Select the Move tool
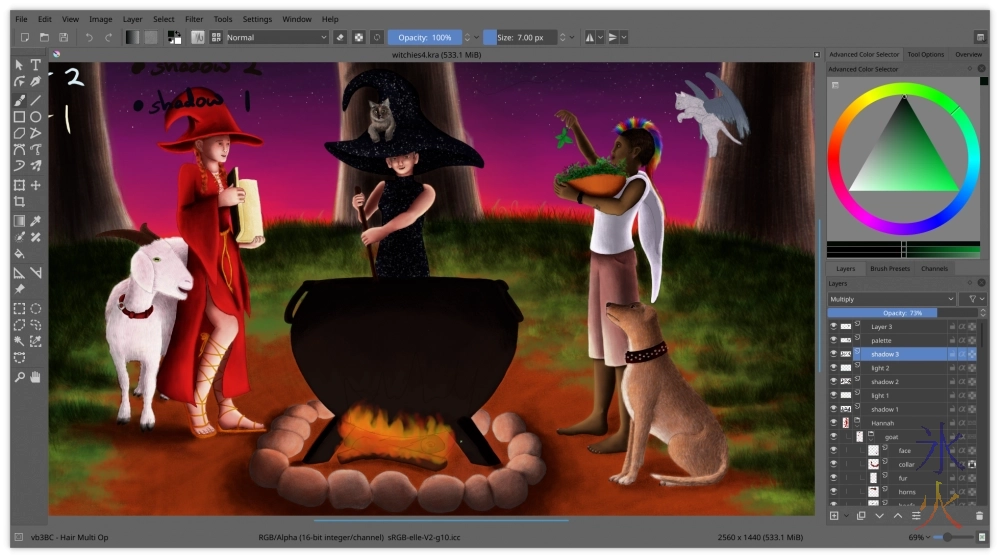Screen dimensions: 1000x558 [36, 185]
